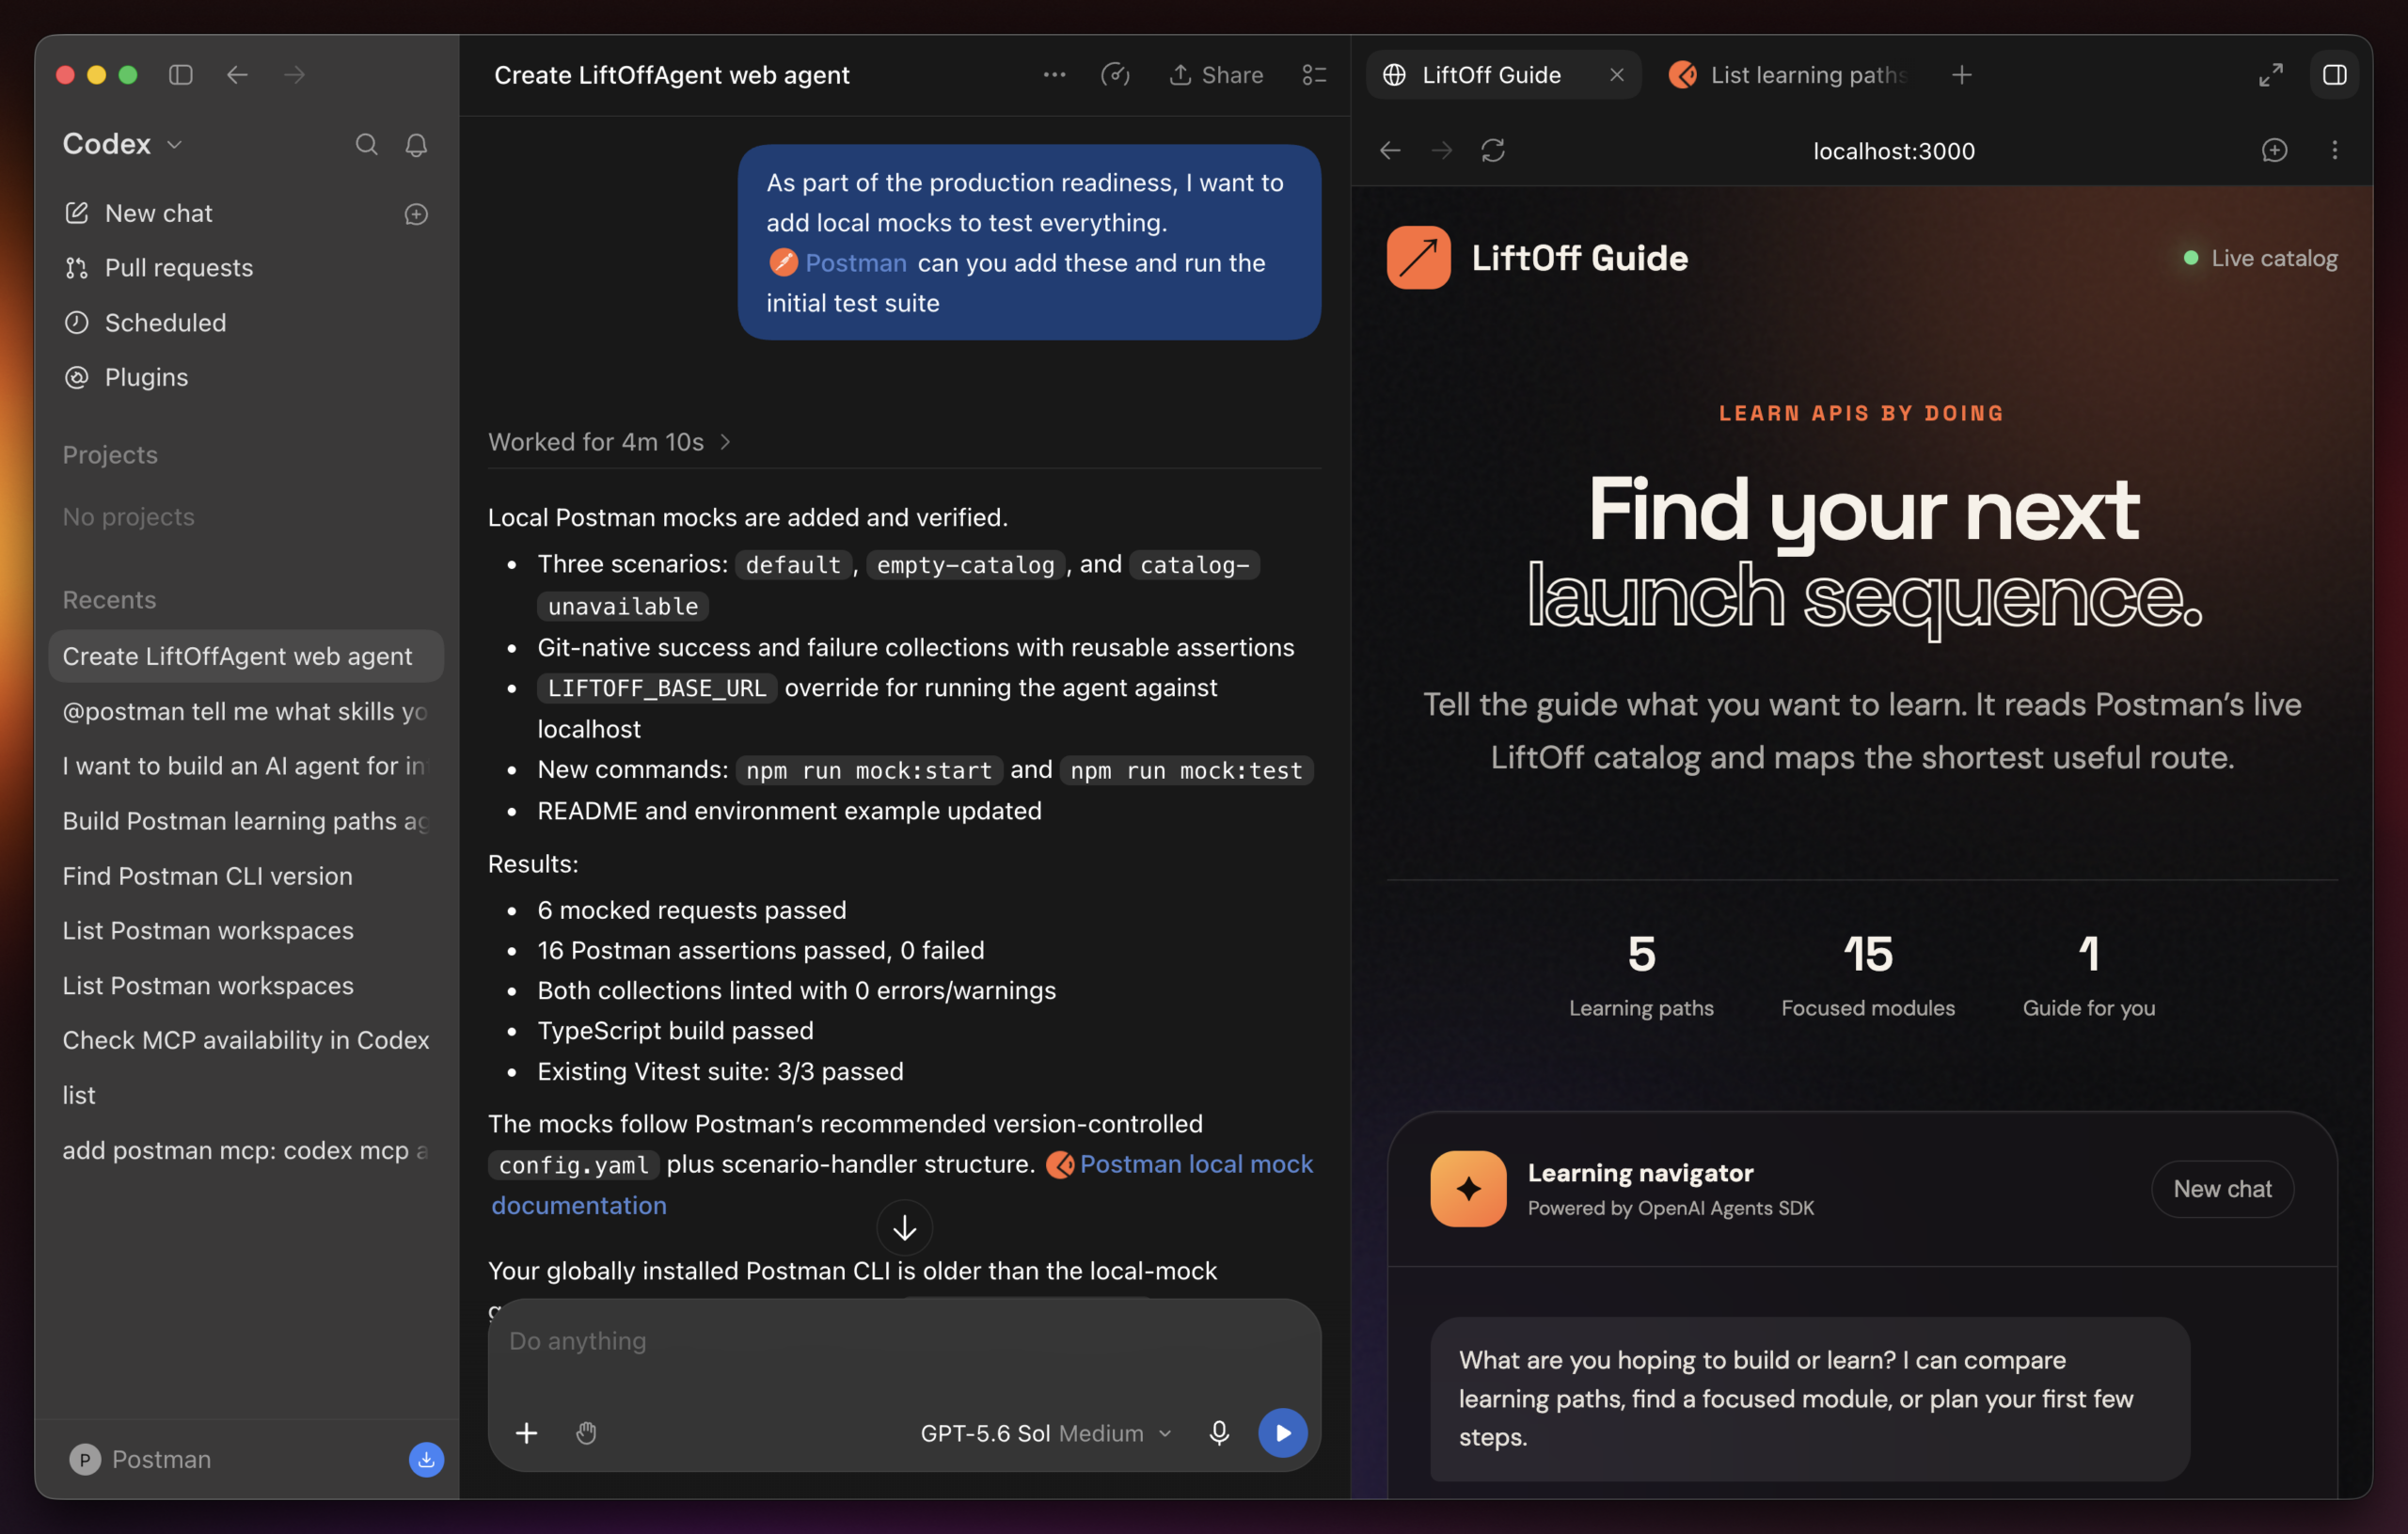The height and width of the screenshot is (1534, 2408).
Task: Open recent chat 'I want to build an AI agent'
Action: 246,766
